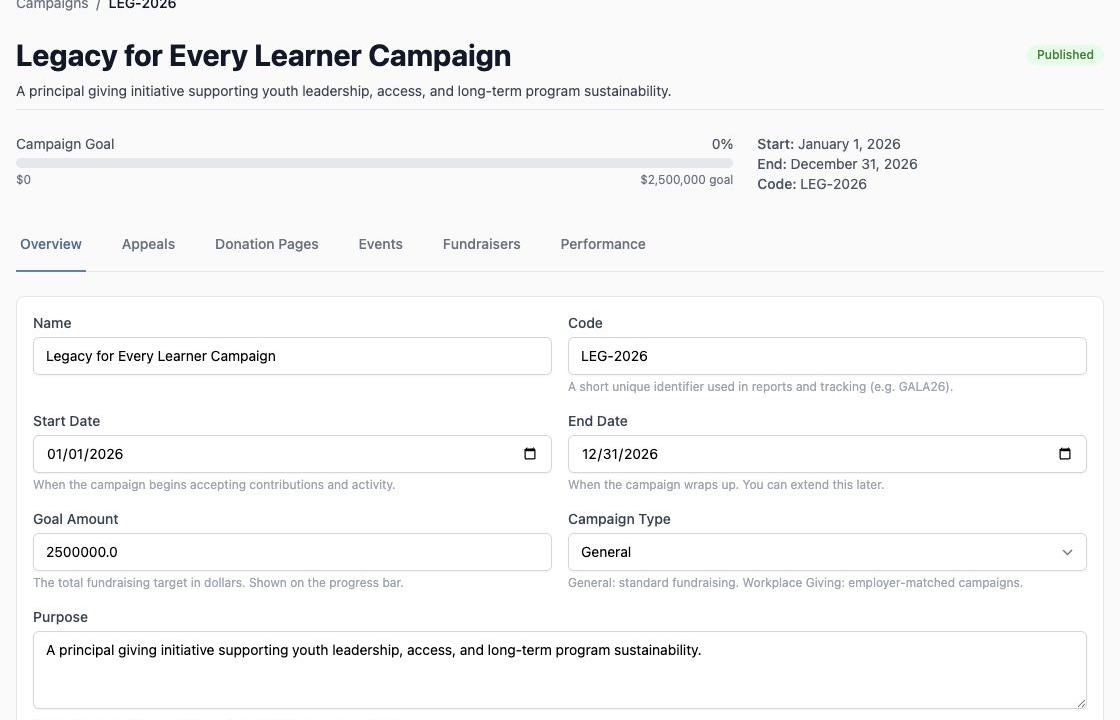Click the 'End: December 31, 2026' text
The height and width of the screenshot is (720, 1120).
[x=837, y=164]
